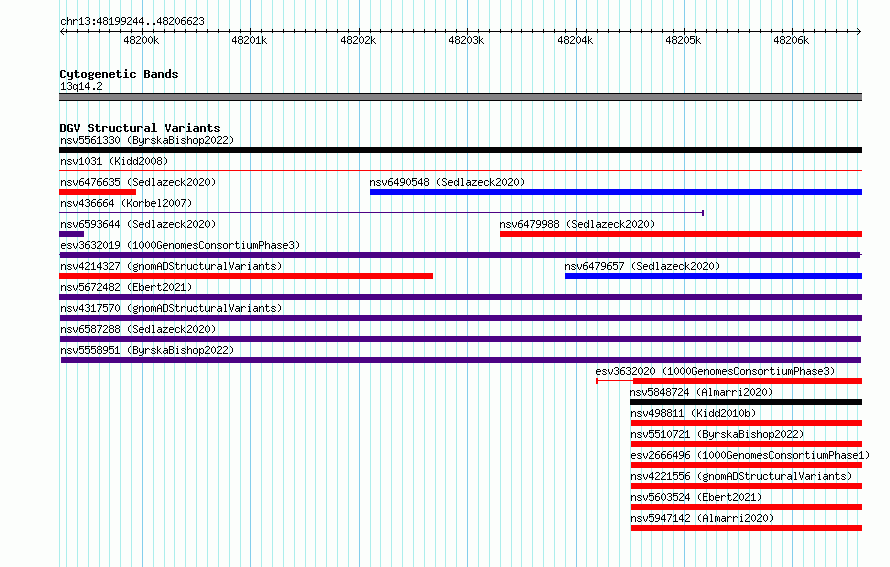Open nsv6490548 (Sedlazeck2020) variant label
The width and height of the screenshot is (890, 567).
coord(447,182)
